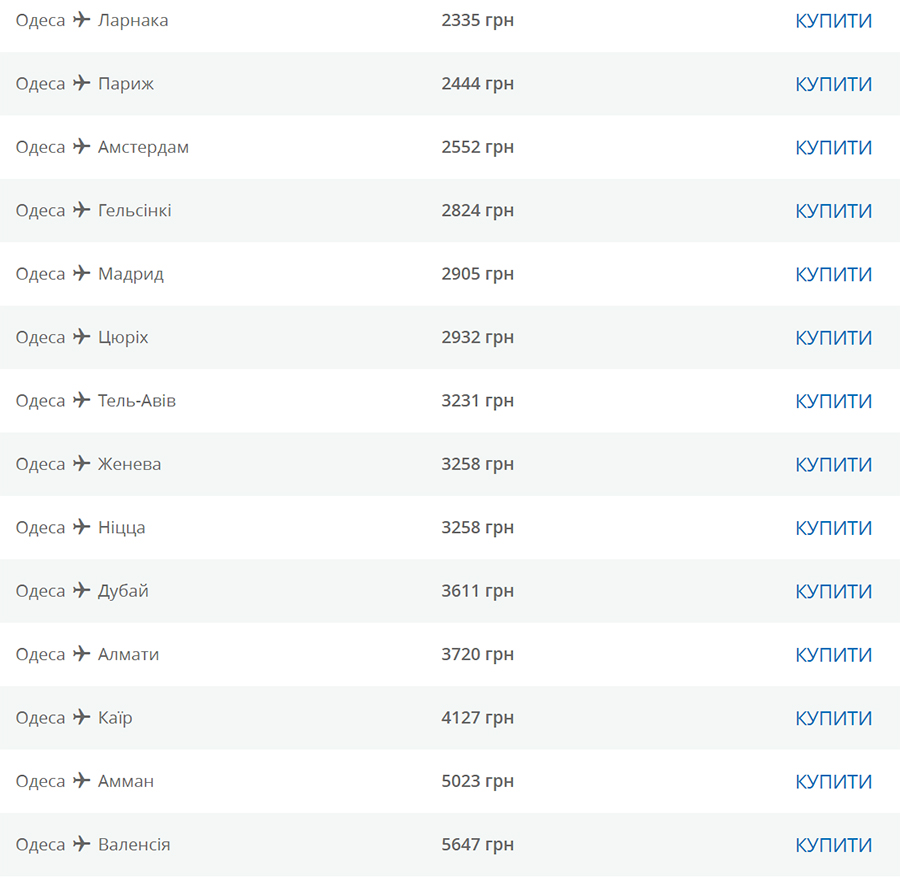Select the 2905 грн price for Мадрид

[x=478, y=274]
